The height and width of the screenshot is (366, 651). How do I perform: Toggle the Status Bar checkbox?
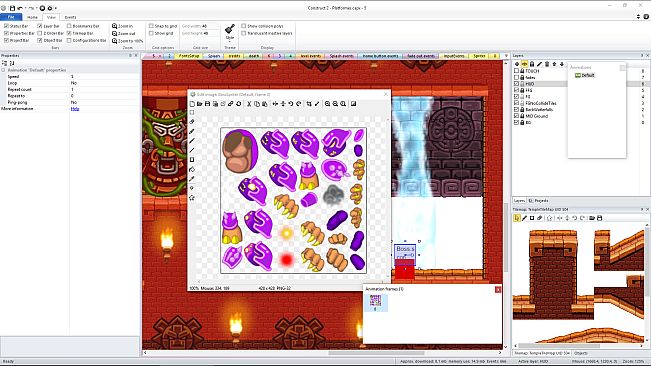pyautogui.click(x=6, y=26)
